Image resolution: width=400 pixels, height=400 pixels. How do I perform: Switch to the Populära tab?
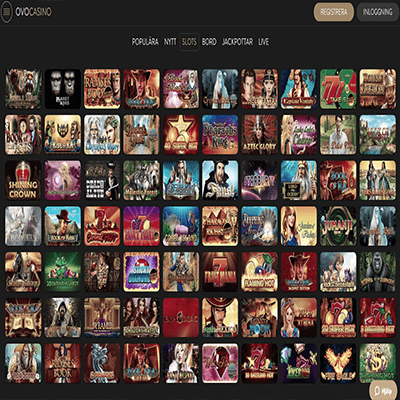pos(145,42)
